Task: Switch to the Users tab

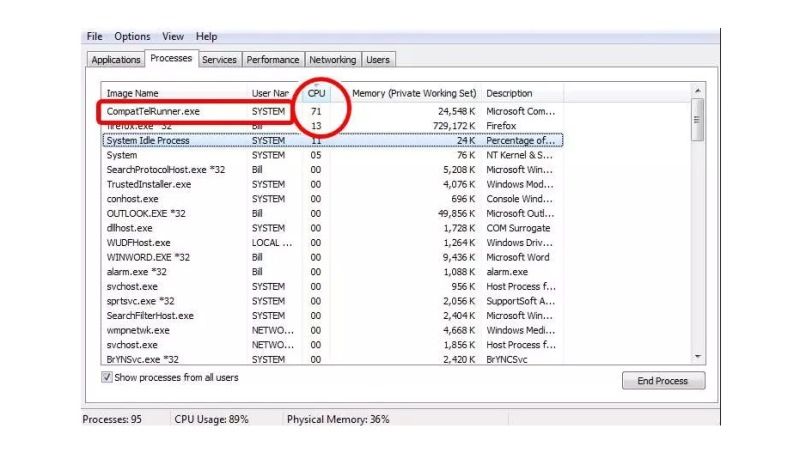Action: point(378,60)
